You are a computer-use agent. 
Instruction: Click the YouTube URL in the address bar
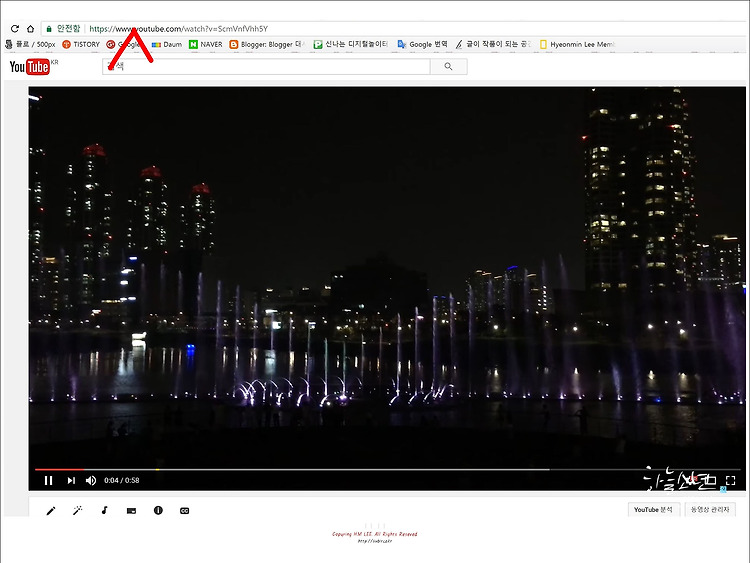[x=178, y=29]
